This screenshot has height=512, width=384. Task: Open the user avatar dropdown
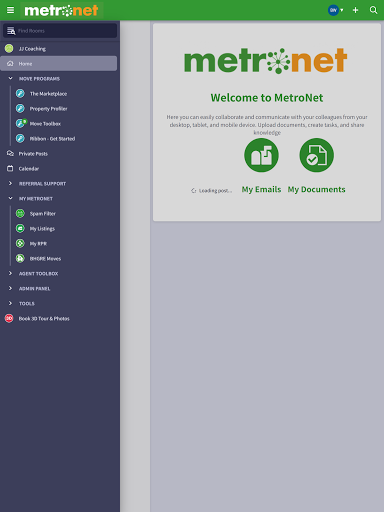pyautogui.click(x=335, y=10)
